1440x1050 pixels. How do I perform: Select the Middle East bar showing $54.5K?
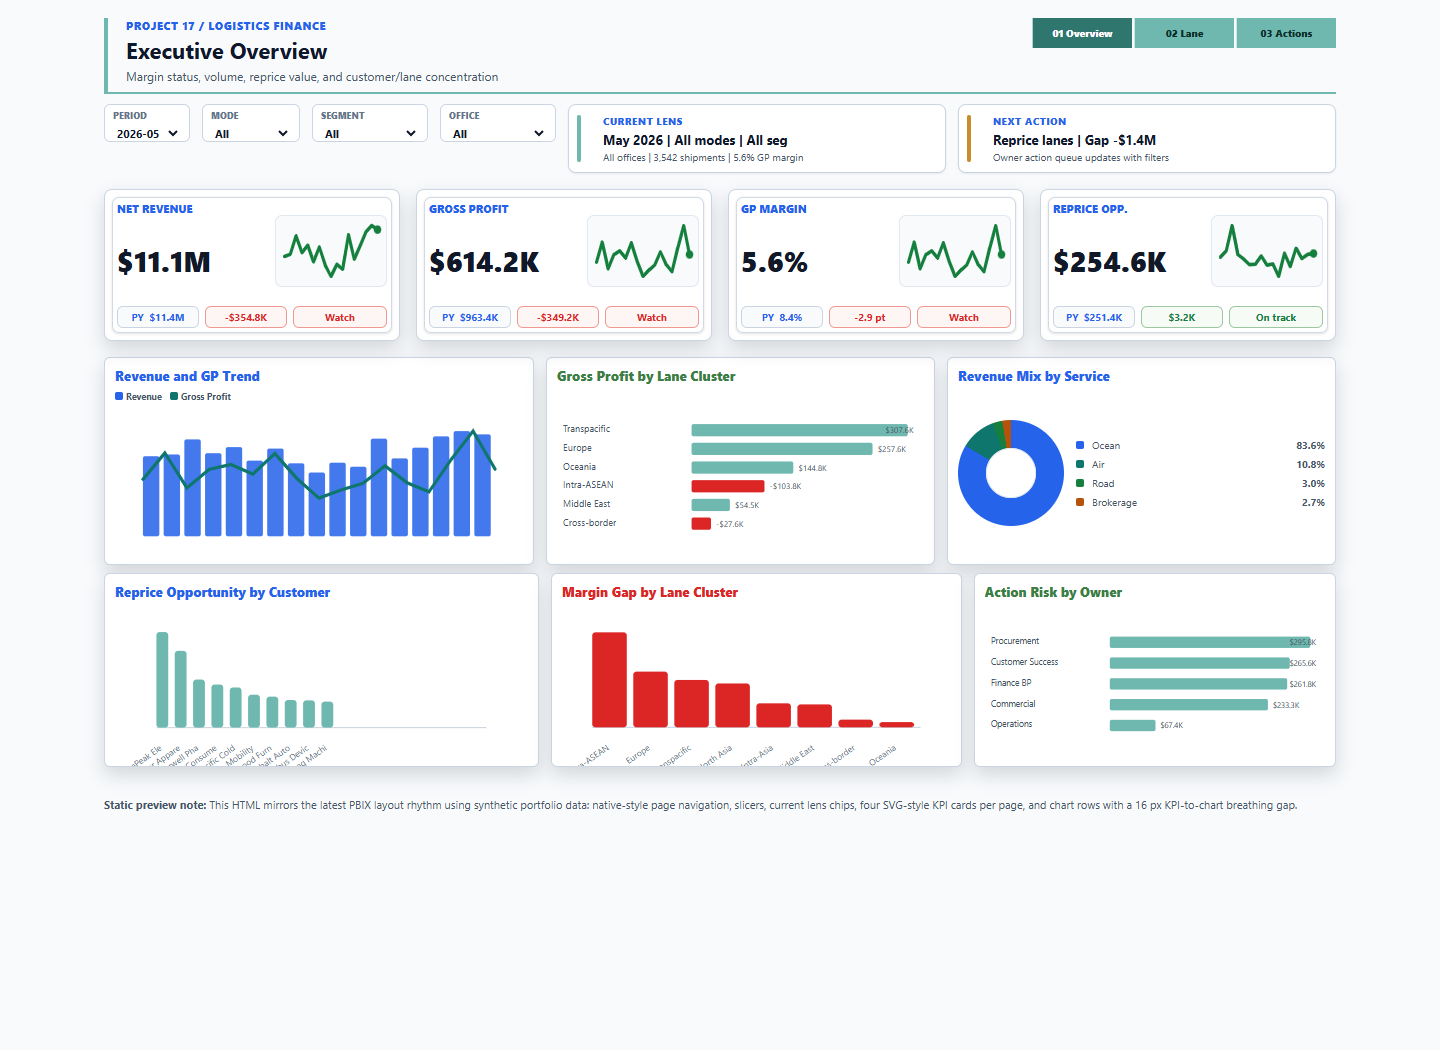coord(711,505)
